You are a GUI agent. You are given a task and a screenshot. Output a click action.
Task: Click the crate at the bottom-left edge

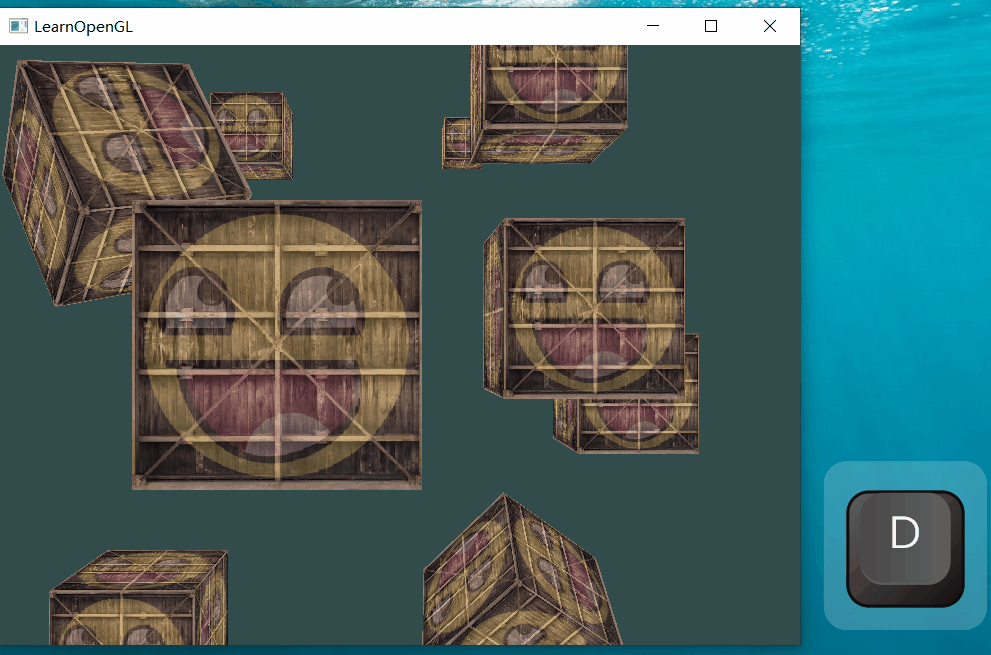[135, 600]
